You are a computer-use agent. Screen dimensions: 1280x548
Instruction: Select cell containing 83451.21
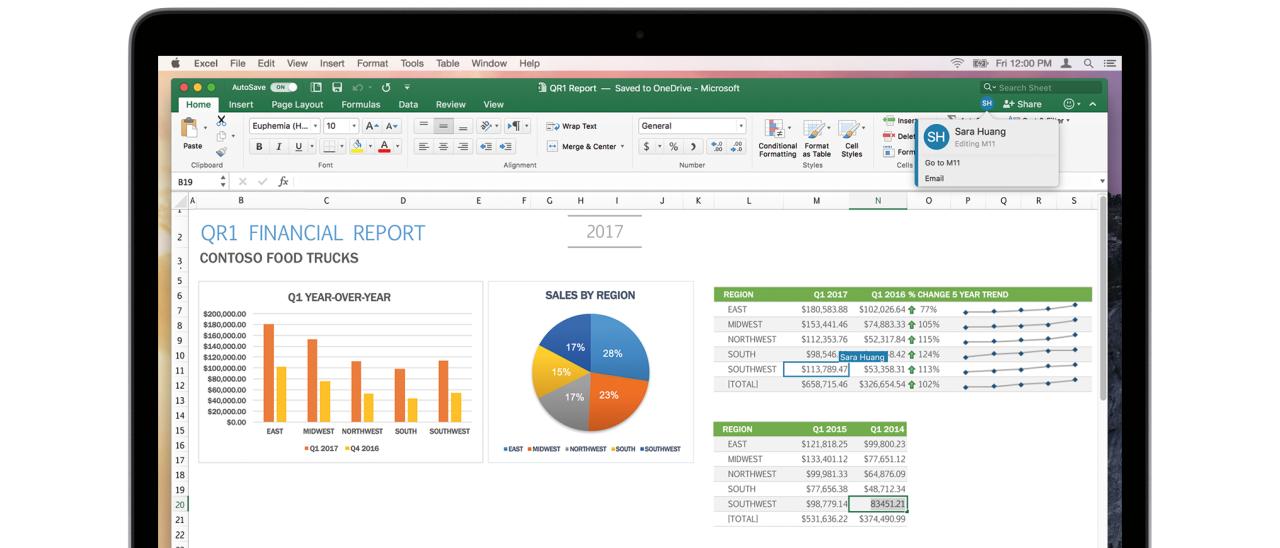pyautogui.click(x=878, y=504)
